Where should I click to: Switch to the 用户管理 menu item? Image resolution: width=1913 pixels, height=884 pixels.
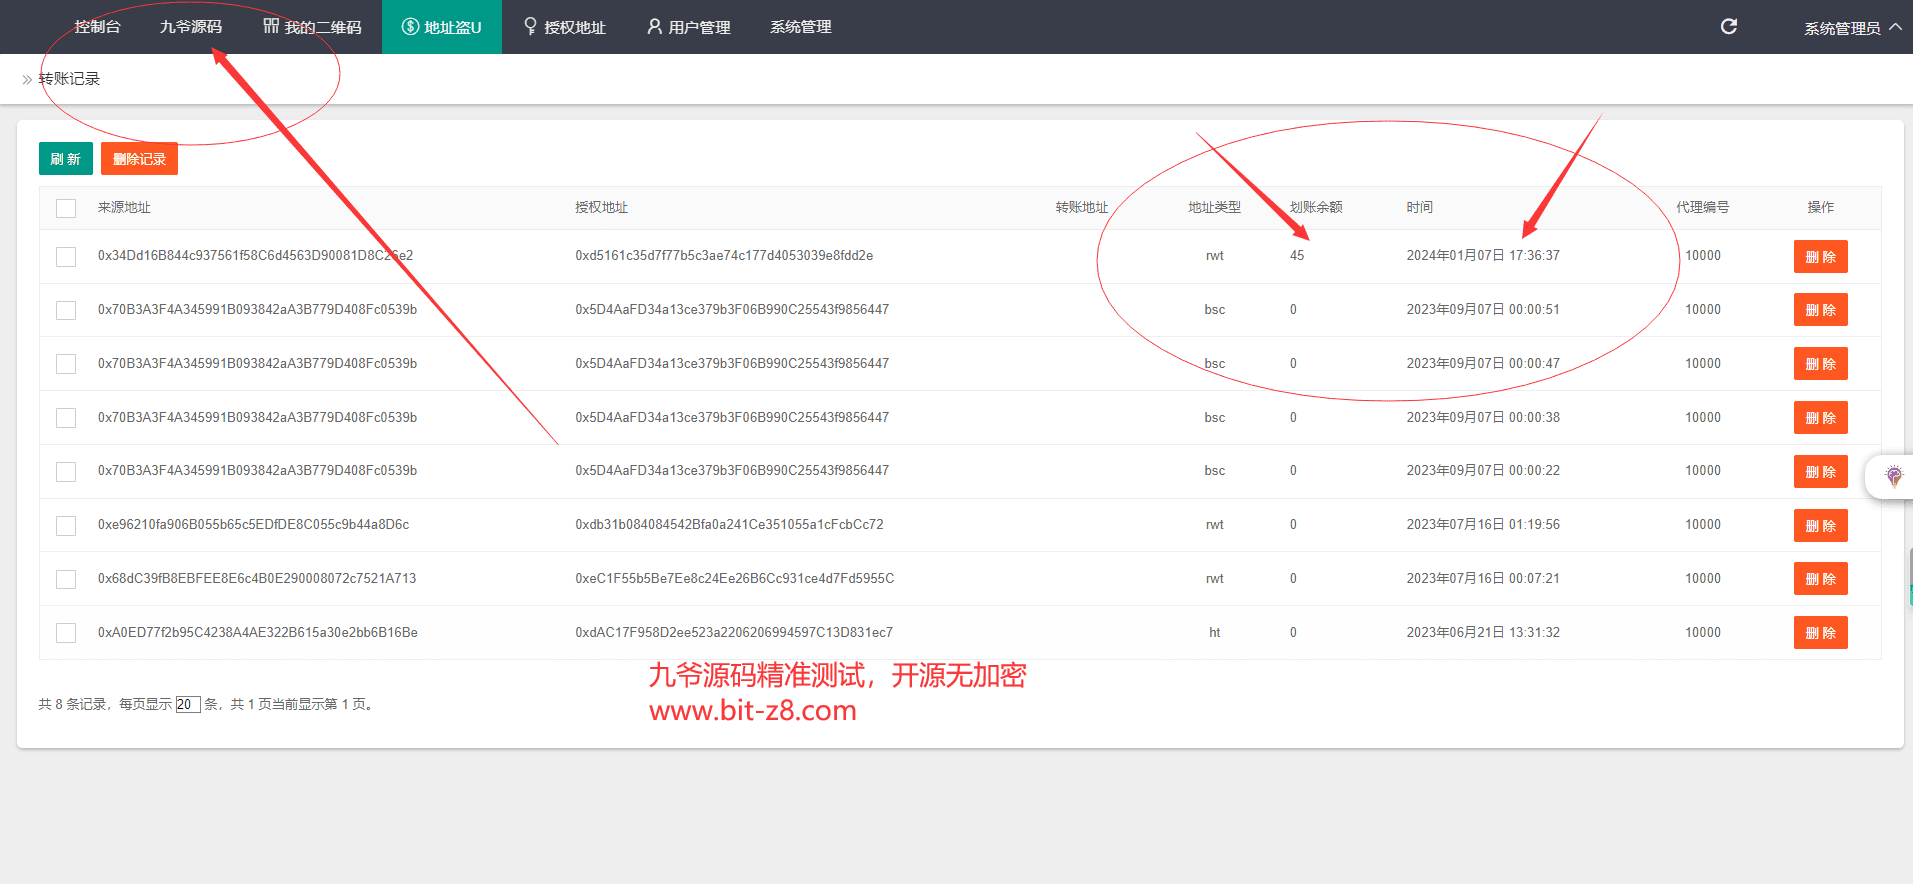[699, 27]
